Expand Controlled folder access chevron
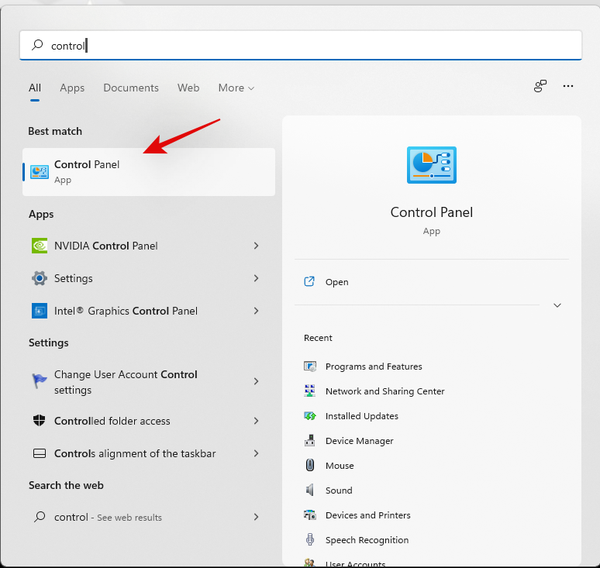Viewport: 600px width, 568px height. click(x=256, y=421)
